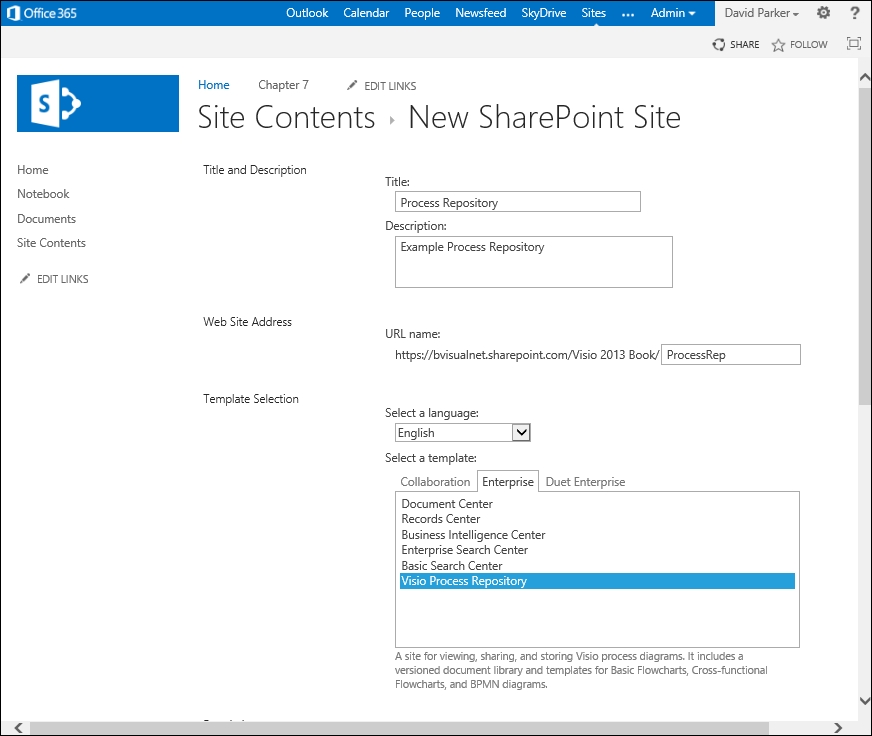The image size is (872, 736).
Task: Switch to the Collaboration template tab
Action: [x=435, y=482]
